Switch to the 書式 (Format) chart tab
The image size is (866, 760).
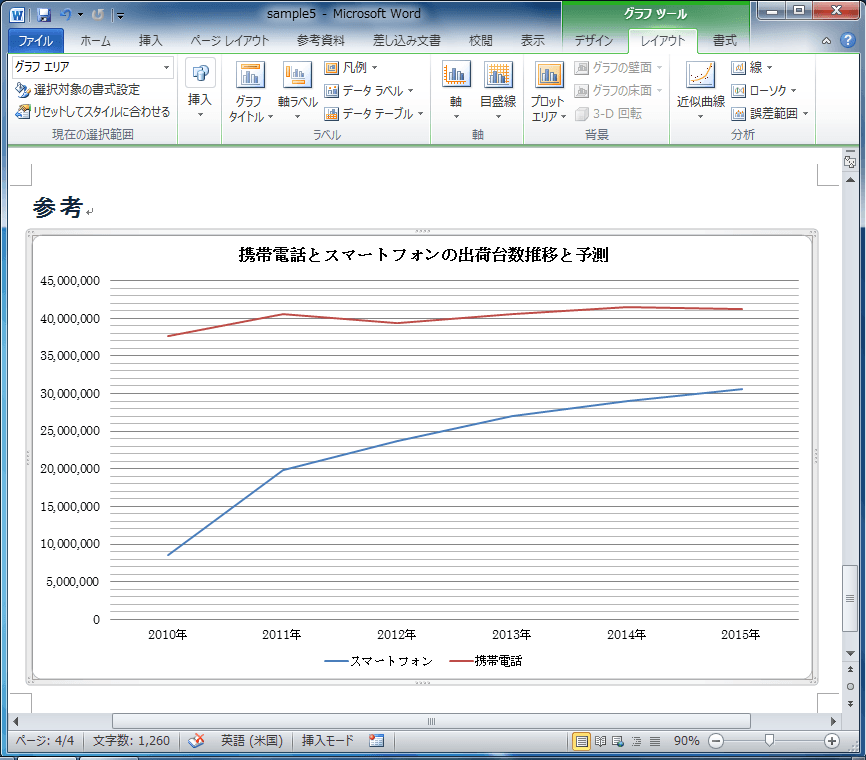[725, 40]
